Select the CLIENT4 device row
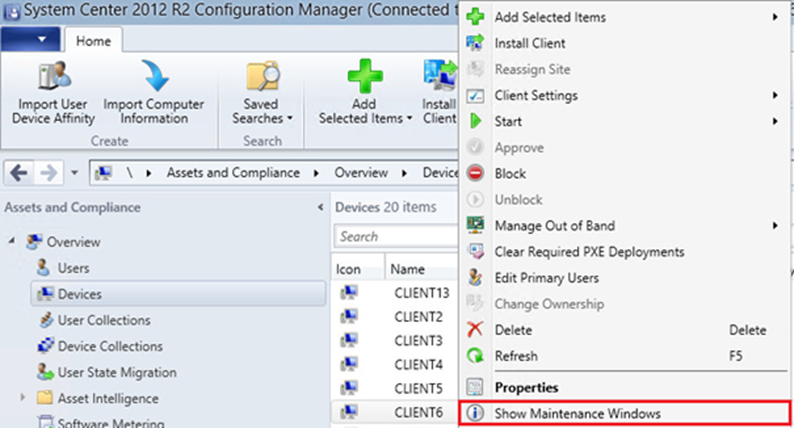Image resolution: width=794 pixels, height=428 pixels. click(x=395, y=364)
